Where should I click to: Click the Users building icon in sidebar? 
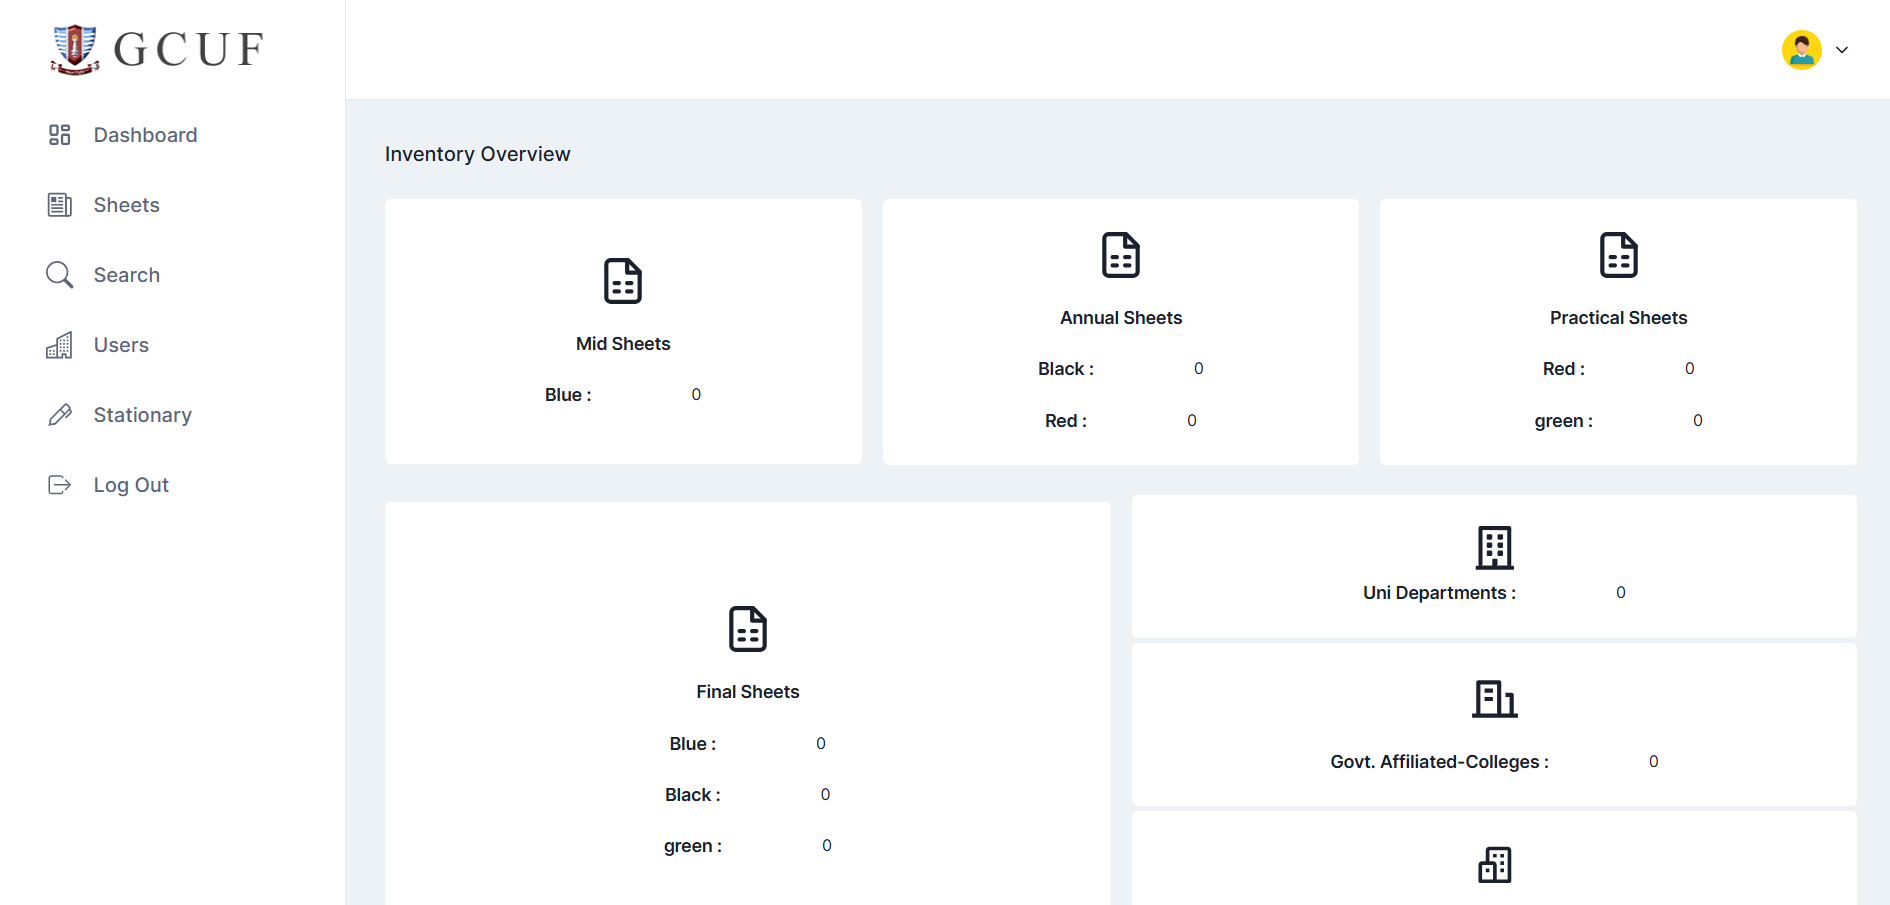pos(60,345)
